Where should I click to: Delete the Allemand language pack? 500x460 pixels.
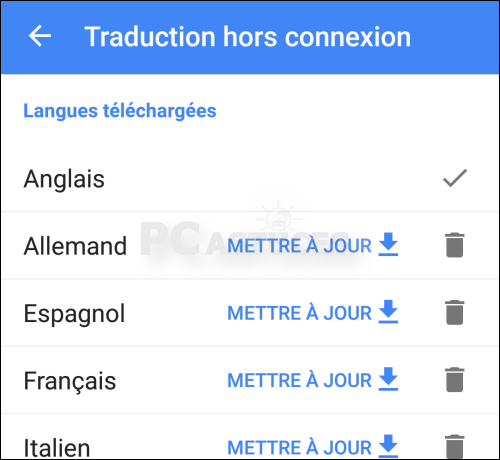point(455,245)
